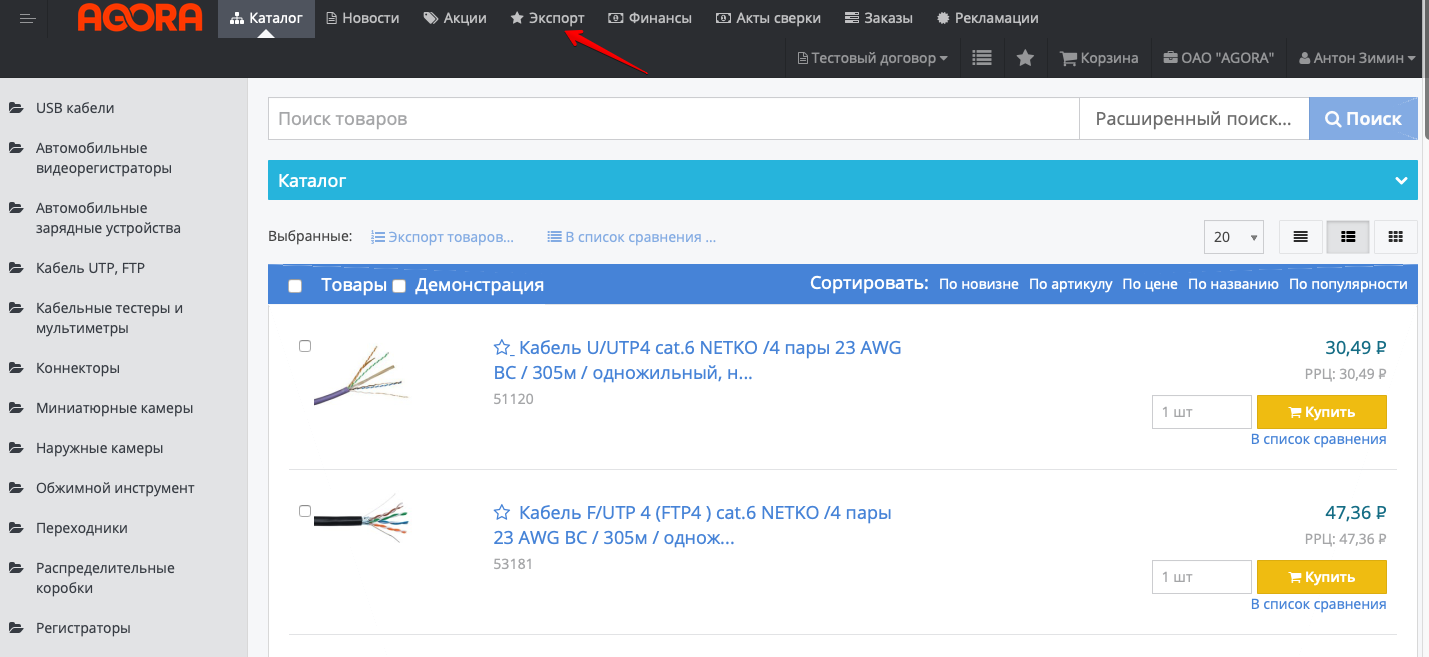Star the F/UTP 4 (FTP4) cable product
Viewport: 1429px width, 657px height.
502,513
